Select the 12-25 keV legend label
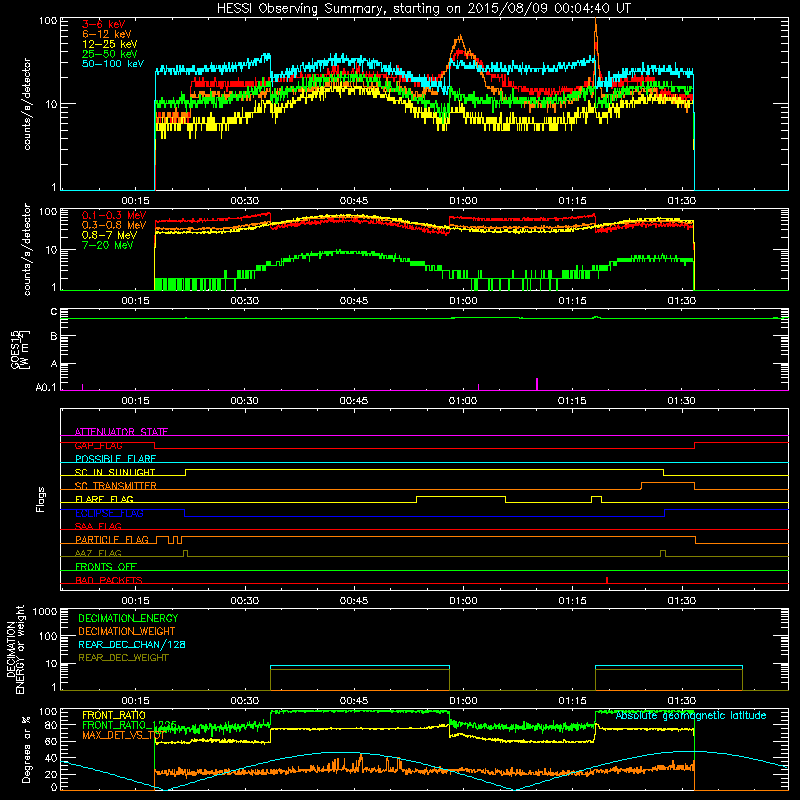The height and width of the screenshot is (800, 800). click(109, 44)
